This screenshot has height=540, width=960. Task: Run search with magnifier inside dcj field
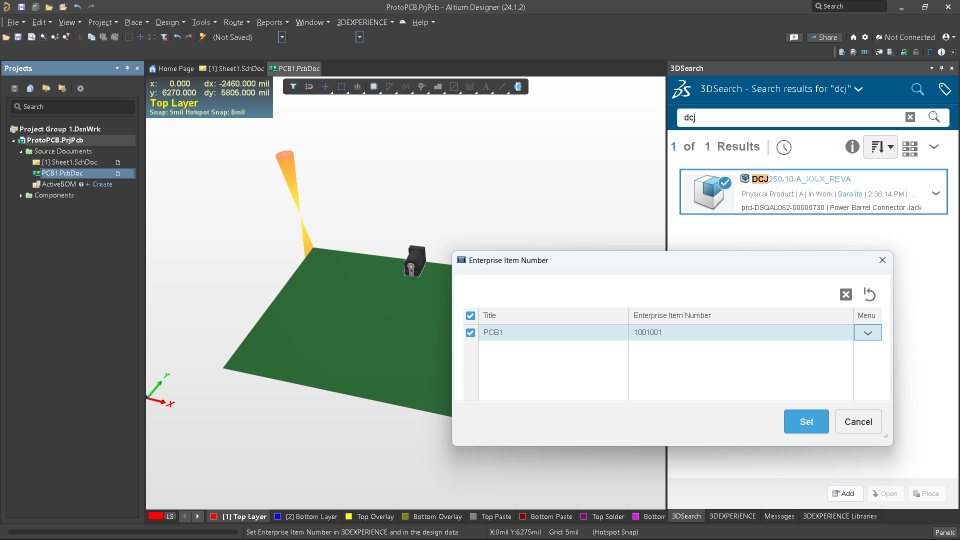point(934,117)
